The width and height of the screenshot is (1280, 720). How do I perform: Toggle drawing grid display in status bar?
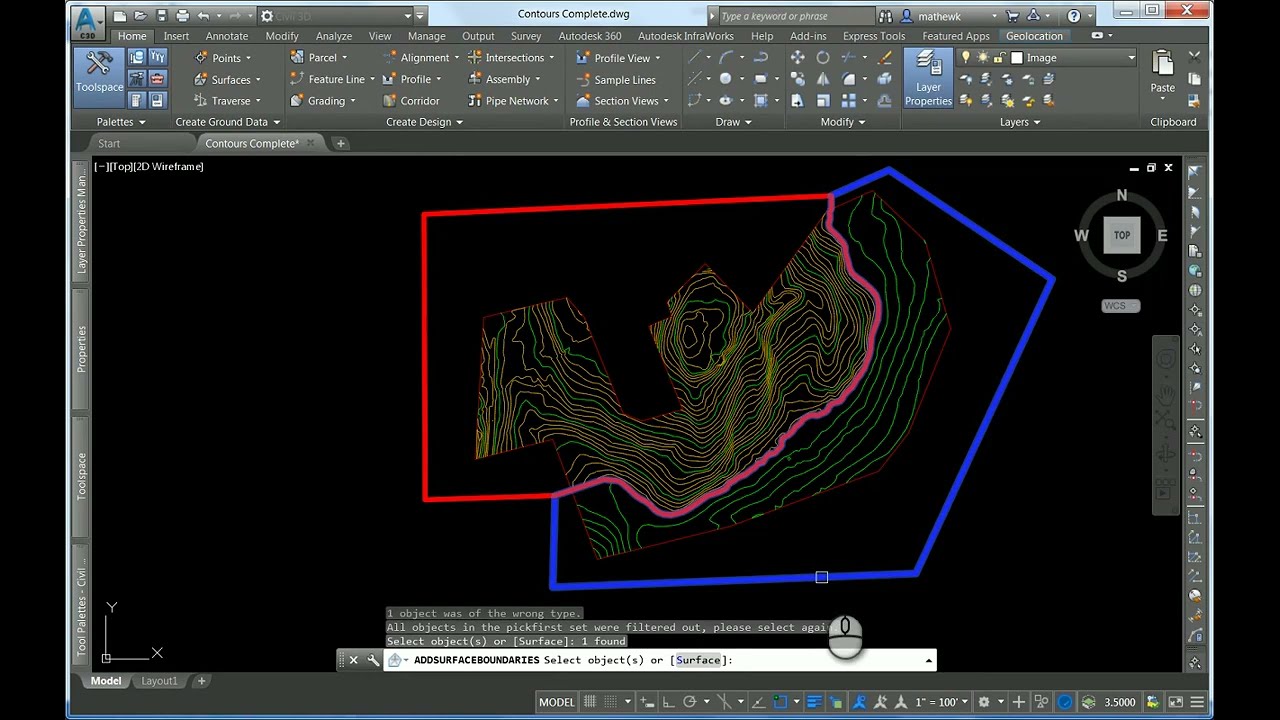click(x=590, y=702)
